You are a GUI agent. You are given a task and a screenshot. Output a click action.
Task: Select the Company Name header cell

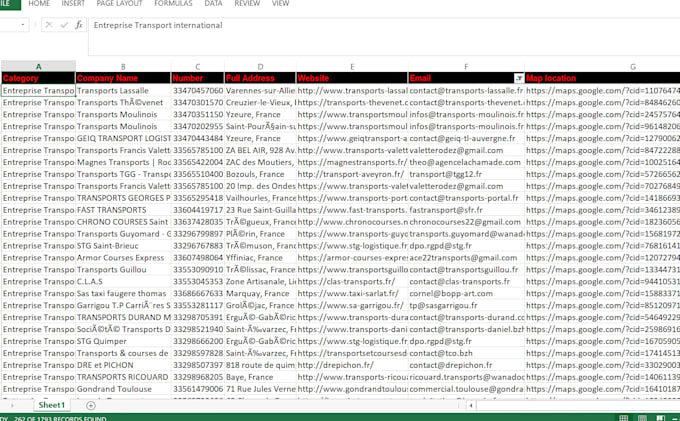[123, 78]
